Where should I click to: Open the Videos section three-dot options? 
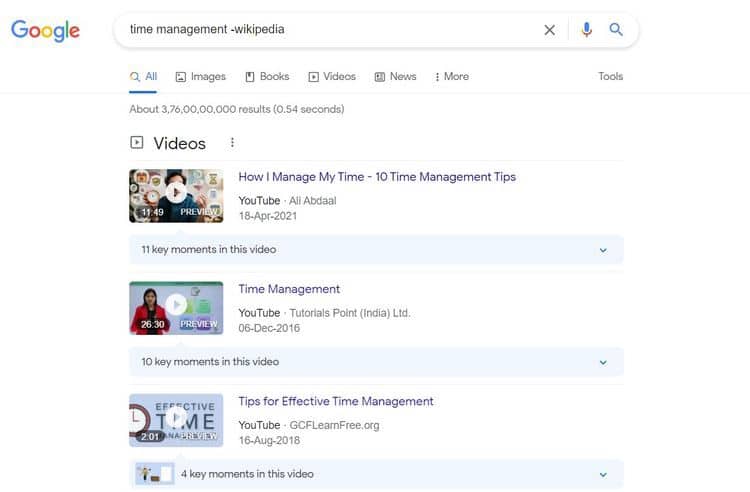232,143
